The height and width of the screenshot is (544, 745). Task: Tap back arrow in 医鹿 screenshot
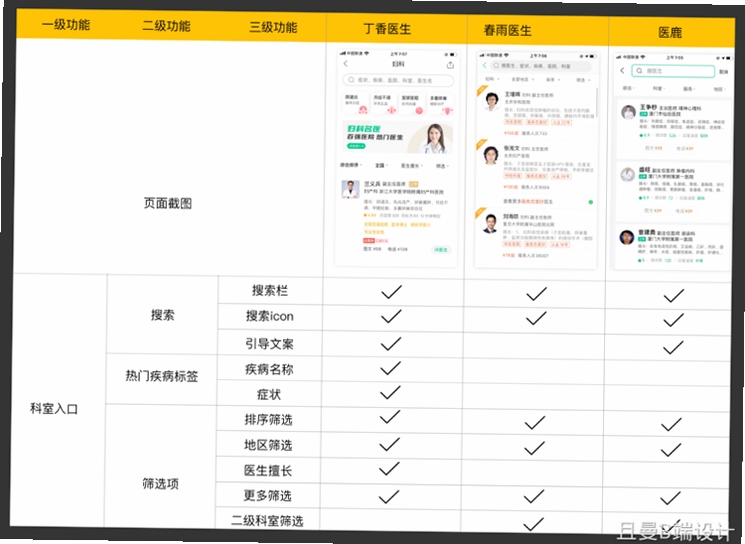click(622, 70)
